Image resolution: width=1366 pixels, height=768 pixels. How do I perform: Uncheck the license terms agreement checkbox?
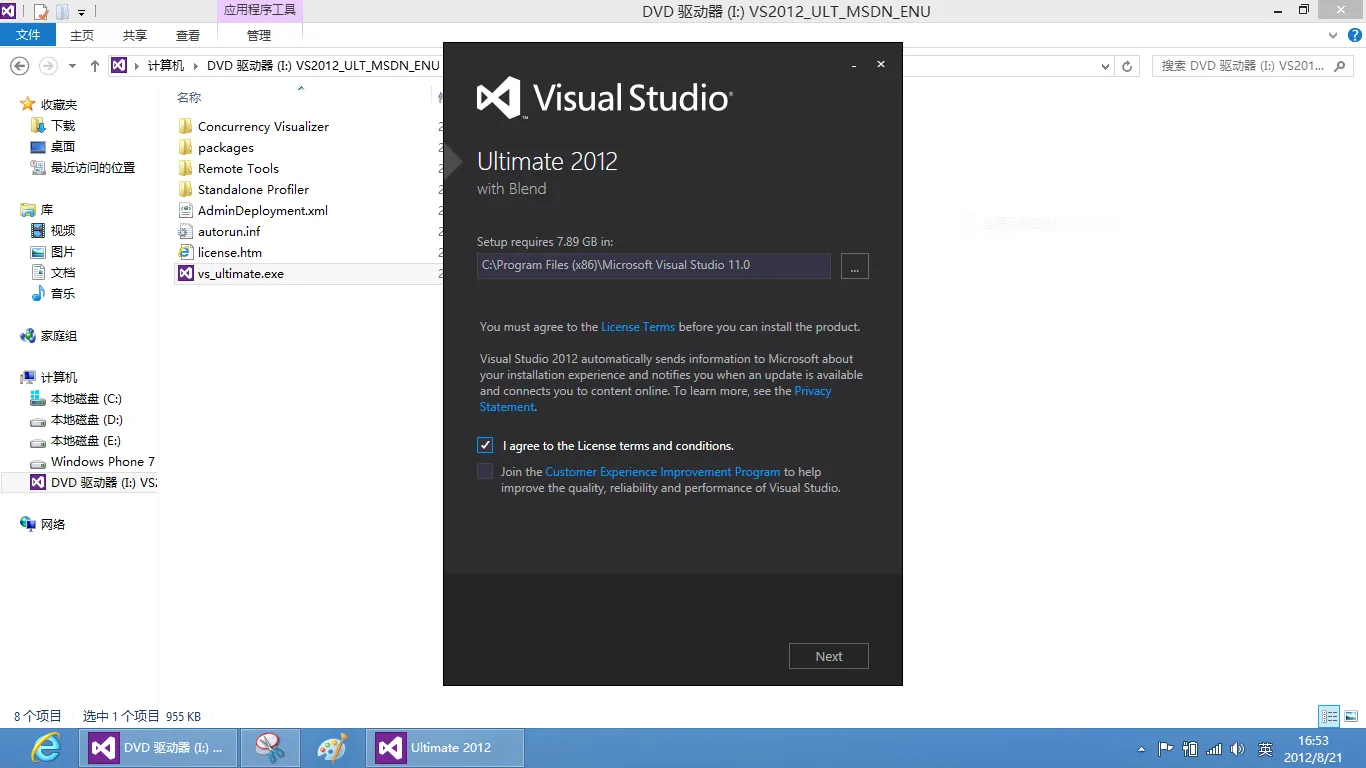coord(485,445)
